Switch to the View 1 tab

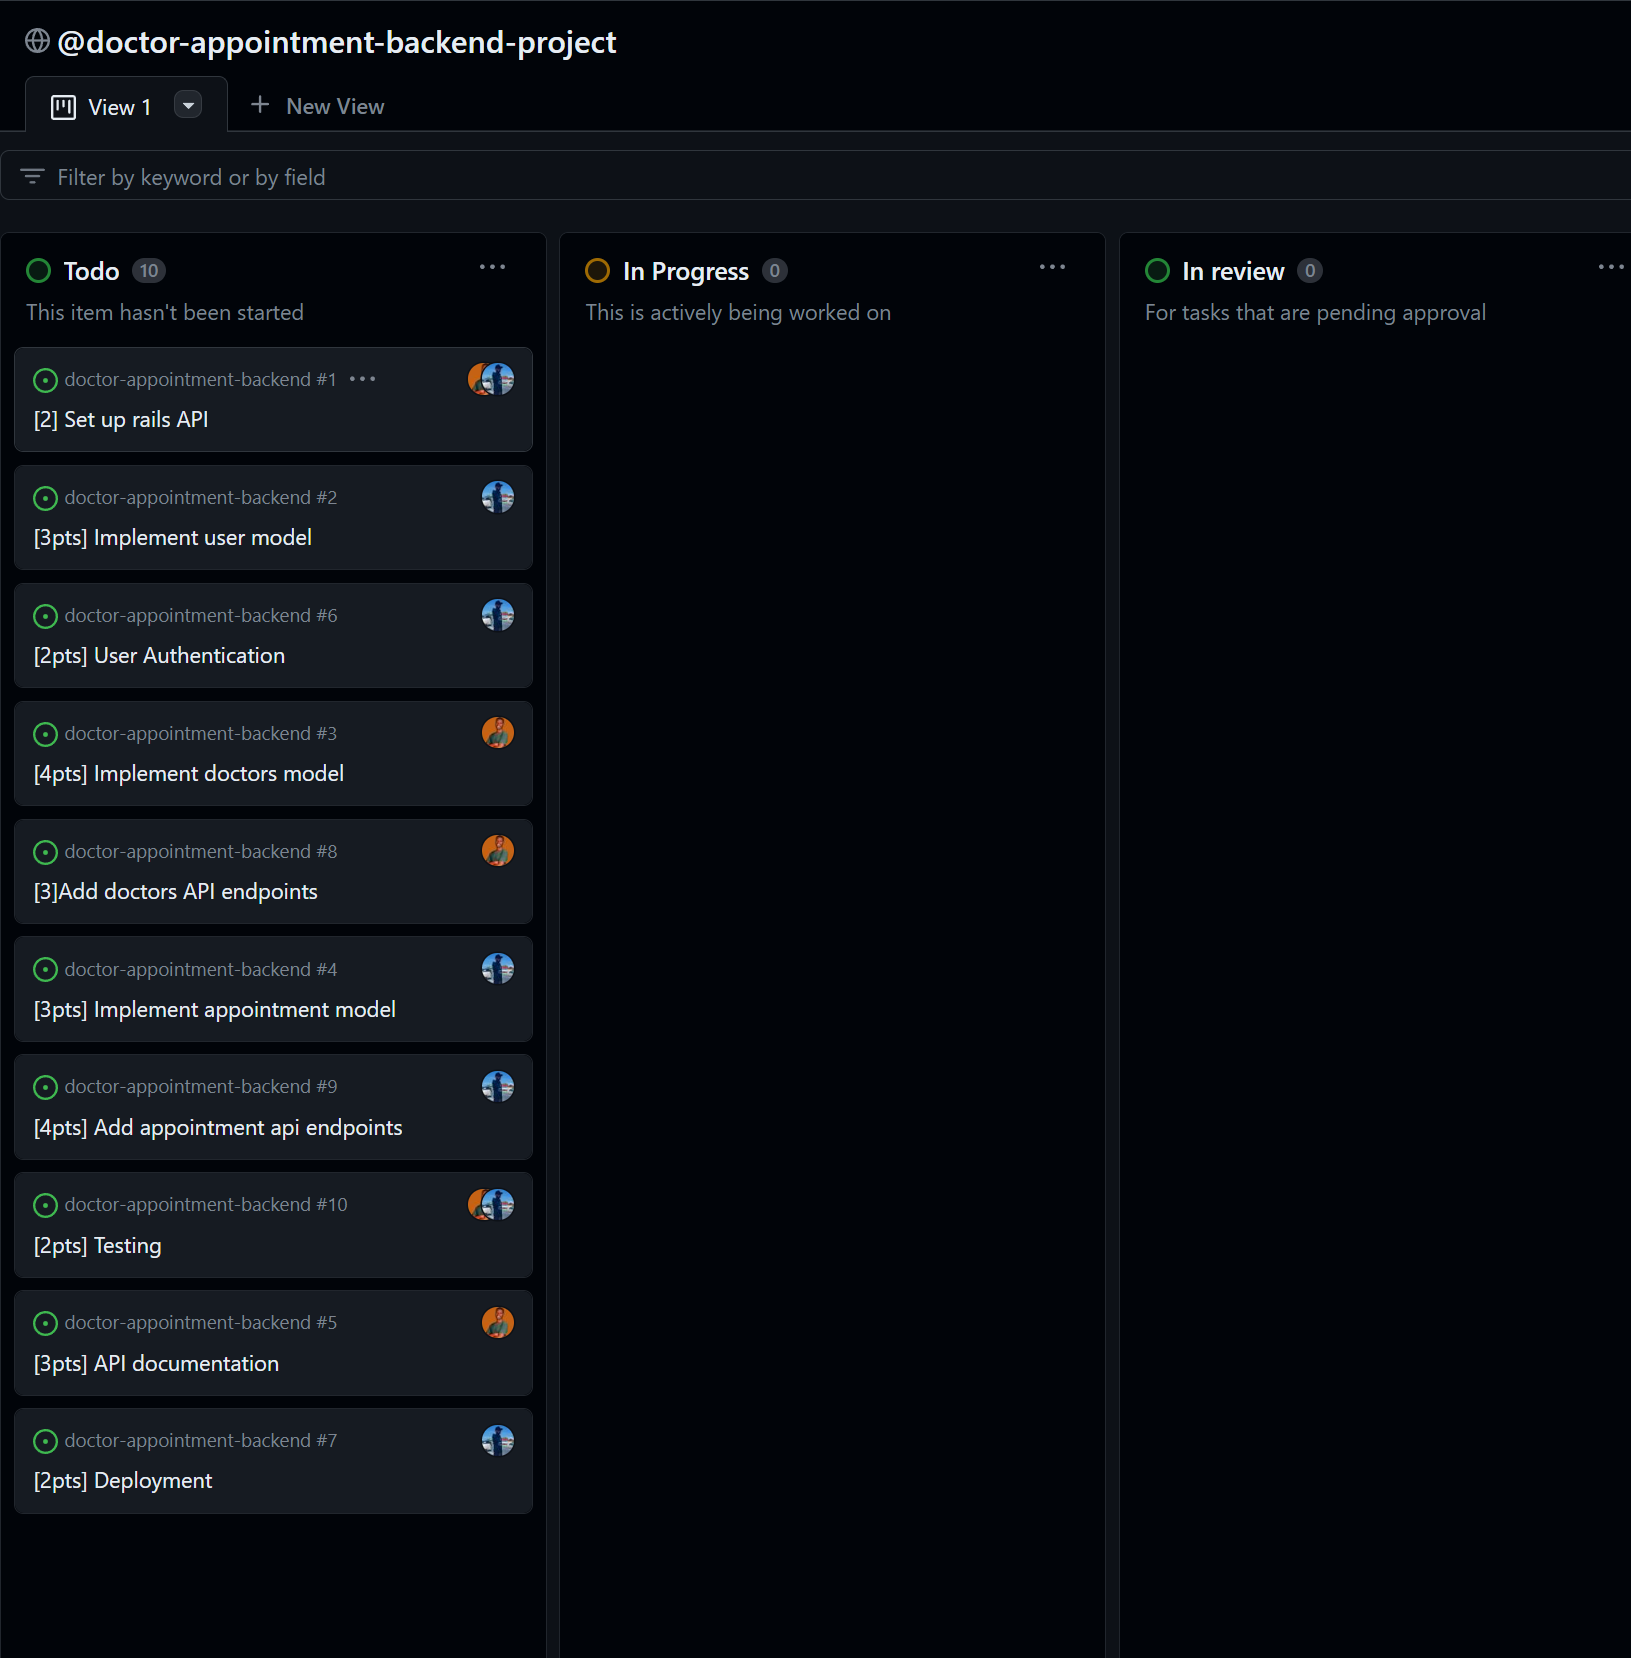(120, 105)
